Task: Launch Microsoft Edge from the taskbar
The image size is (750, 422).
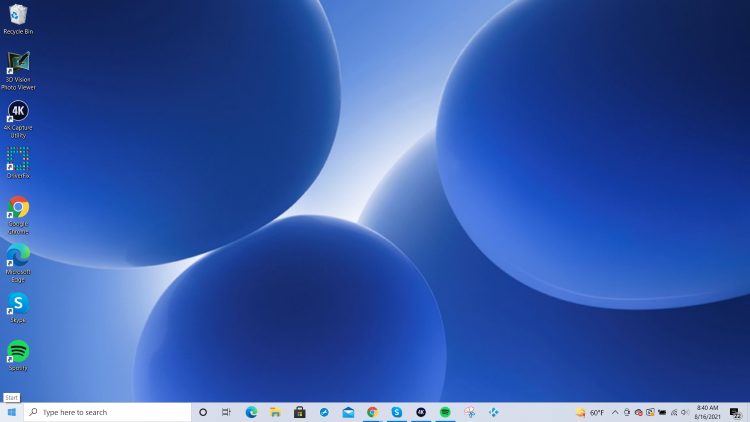Action: 251,412
